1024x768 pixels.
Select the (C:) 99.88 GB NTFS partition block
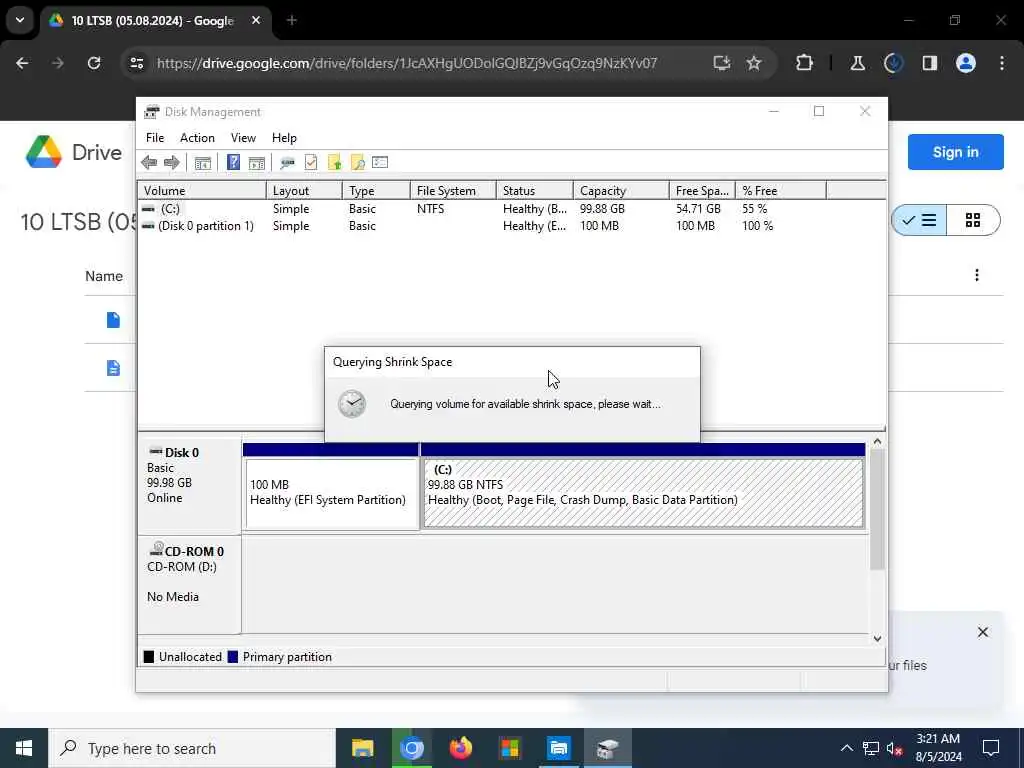[643, 493]
